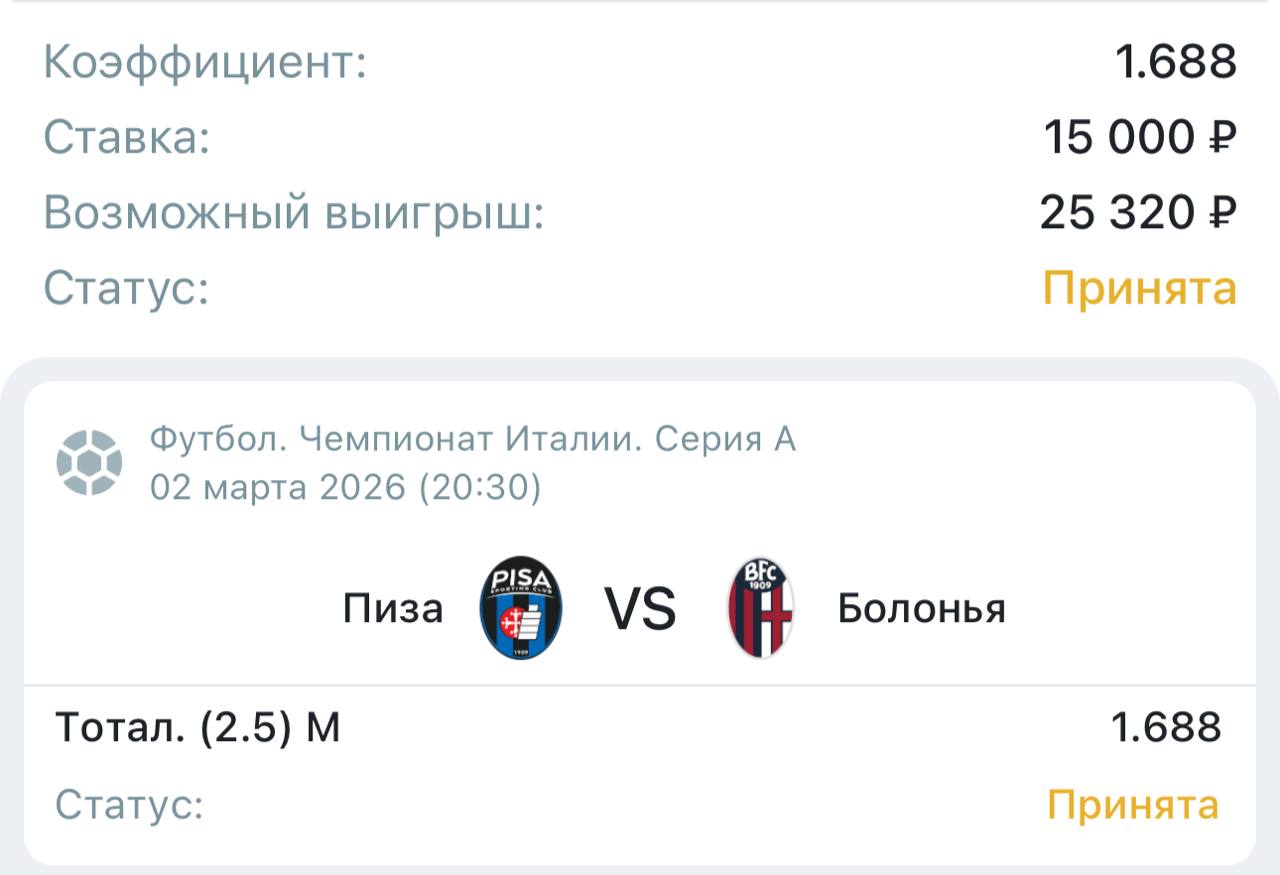1280x875 pixels.
Task: Tap the Pisa club logo
Action: coord(521,608)
